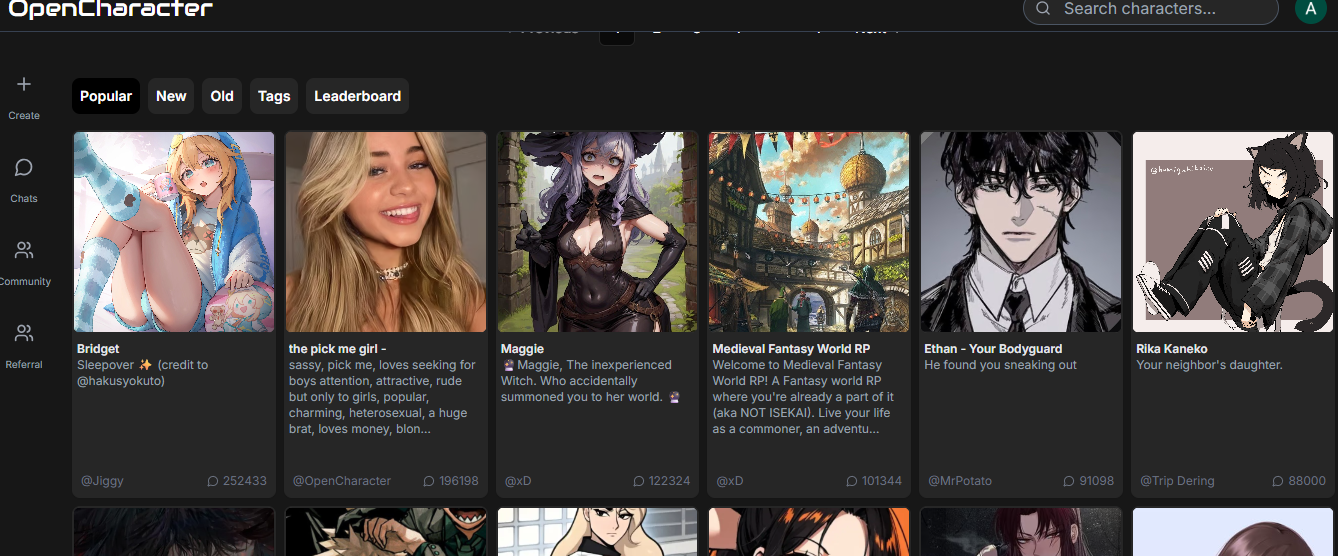Switch to the Popular tab
This screenshot has width=1338, height=556.
pyautogui.click(x=106, y=96)
